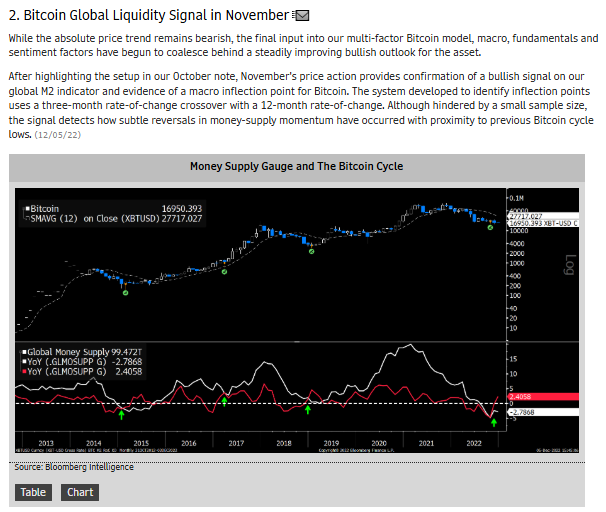Click the 16950.393 XBT-USD price label
Viewport: 606px width, 512px height.
click(x=543, y=223)
